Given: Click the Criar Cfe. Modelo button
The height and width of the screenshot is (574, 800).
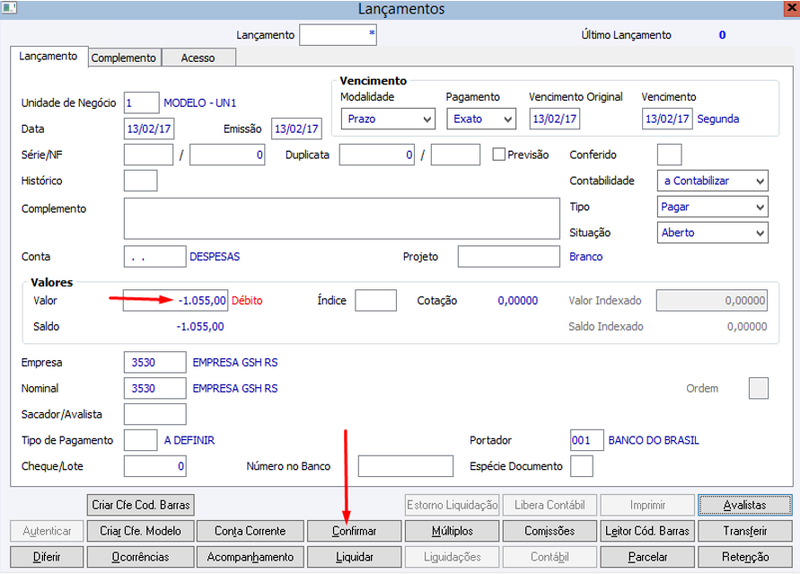Looking at the screenshot, I should click(141, 531).
